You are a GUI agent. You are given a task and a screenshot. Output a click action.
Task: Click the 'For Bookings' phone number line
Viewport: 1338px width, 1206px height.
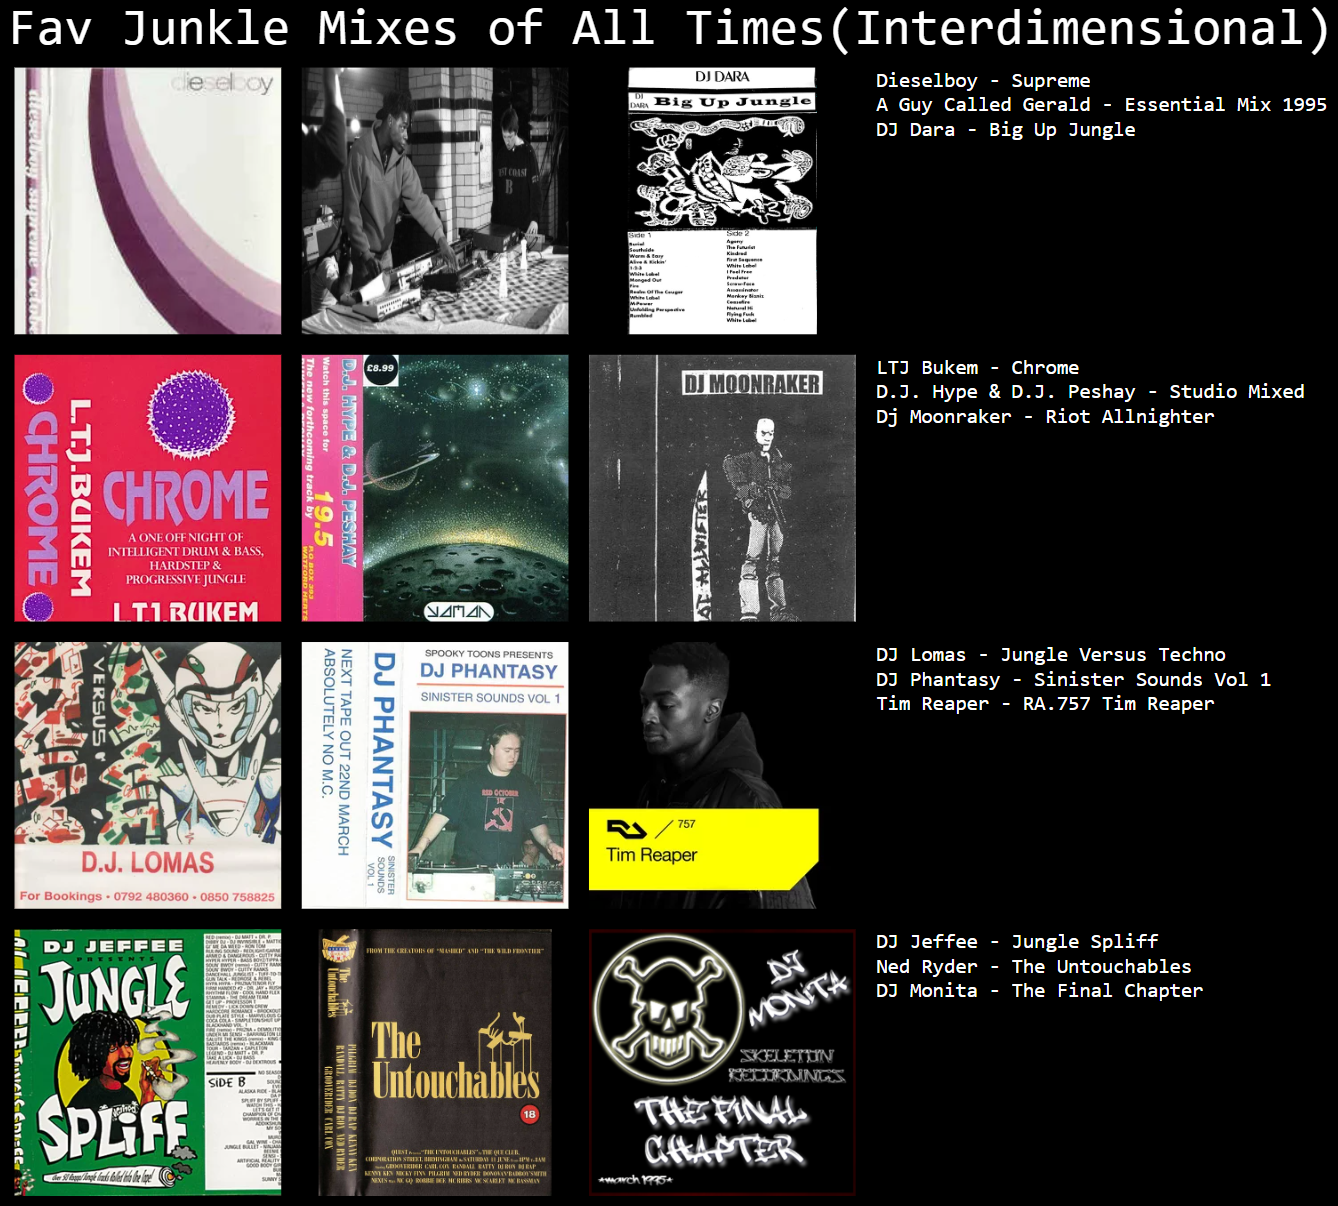coord(147,896)
